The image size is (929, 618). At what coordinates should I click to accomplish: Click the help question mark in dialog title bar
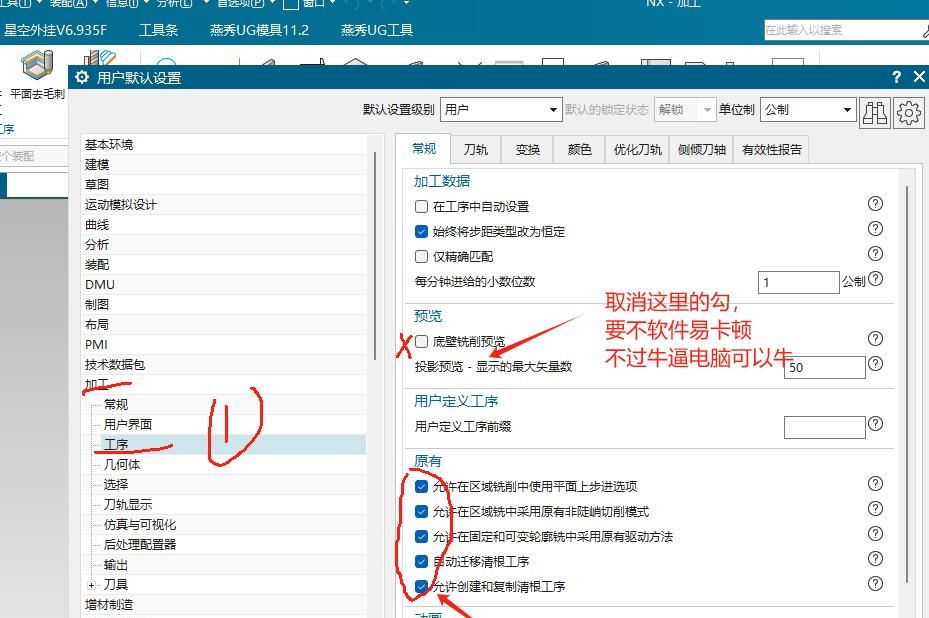coord(895,76)
